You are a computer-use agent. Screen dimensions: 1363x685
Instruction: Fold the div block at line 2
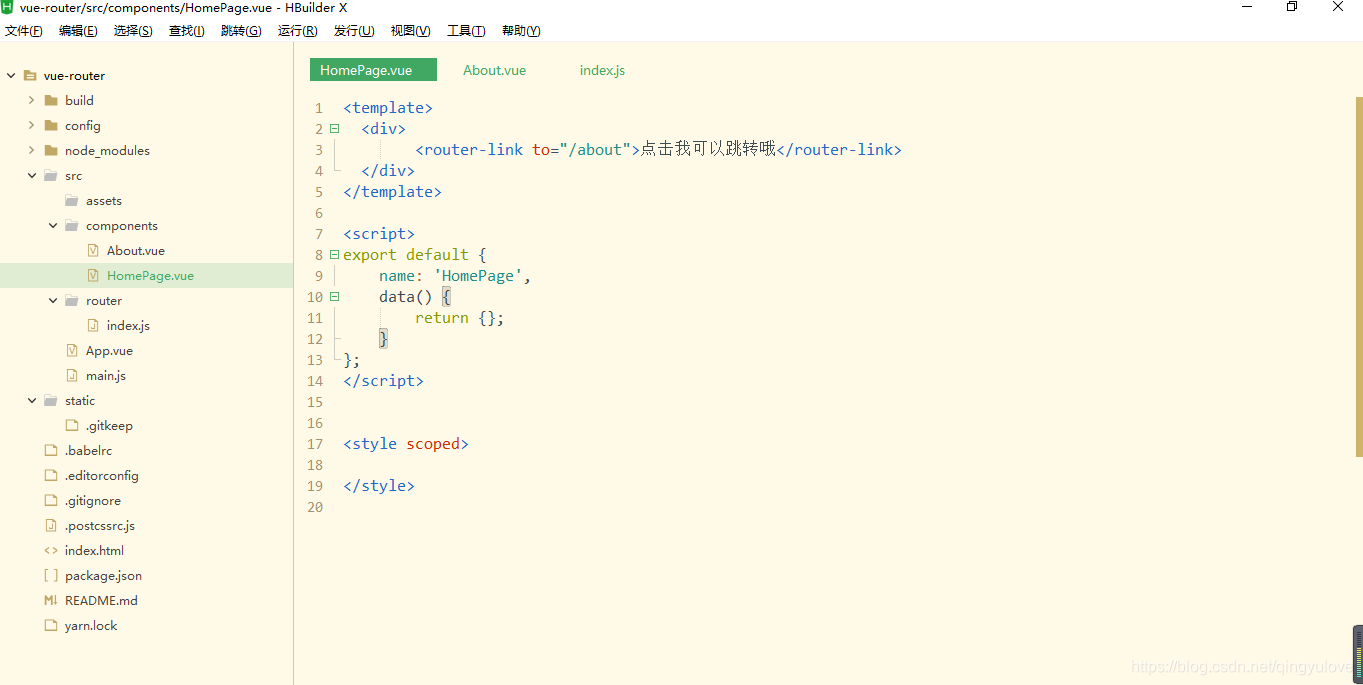tap(334, 128)
